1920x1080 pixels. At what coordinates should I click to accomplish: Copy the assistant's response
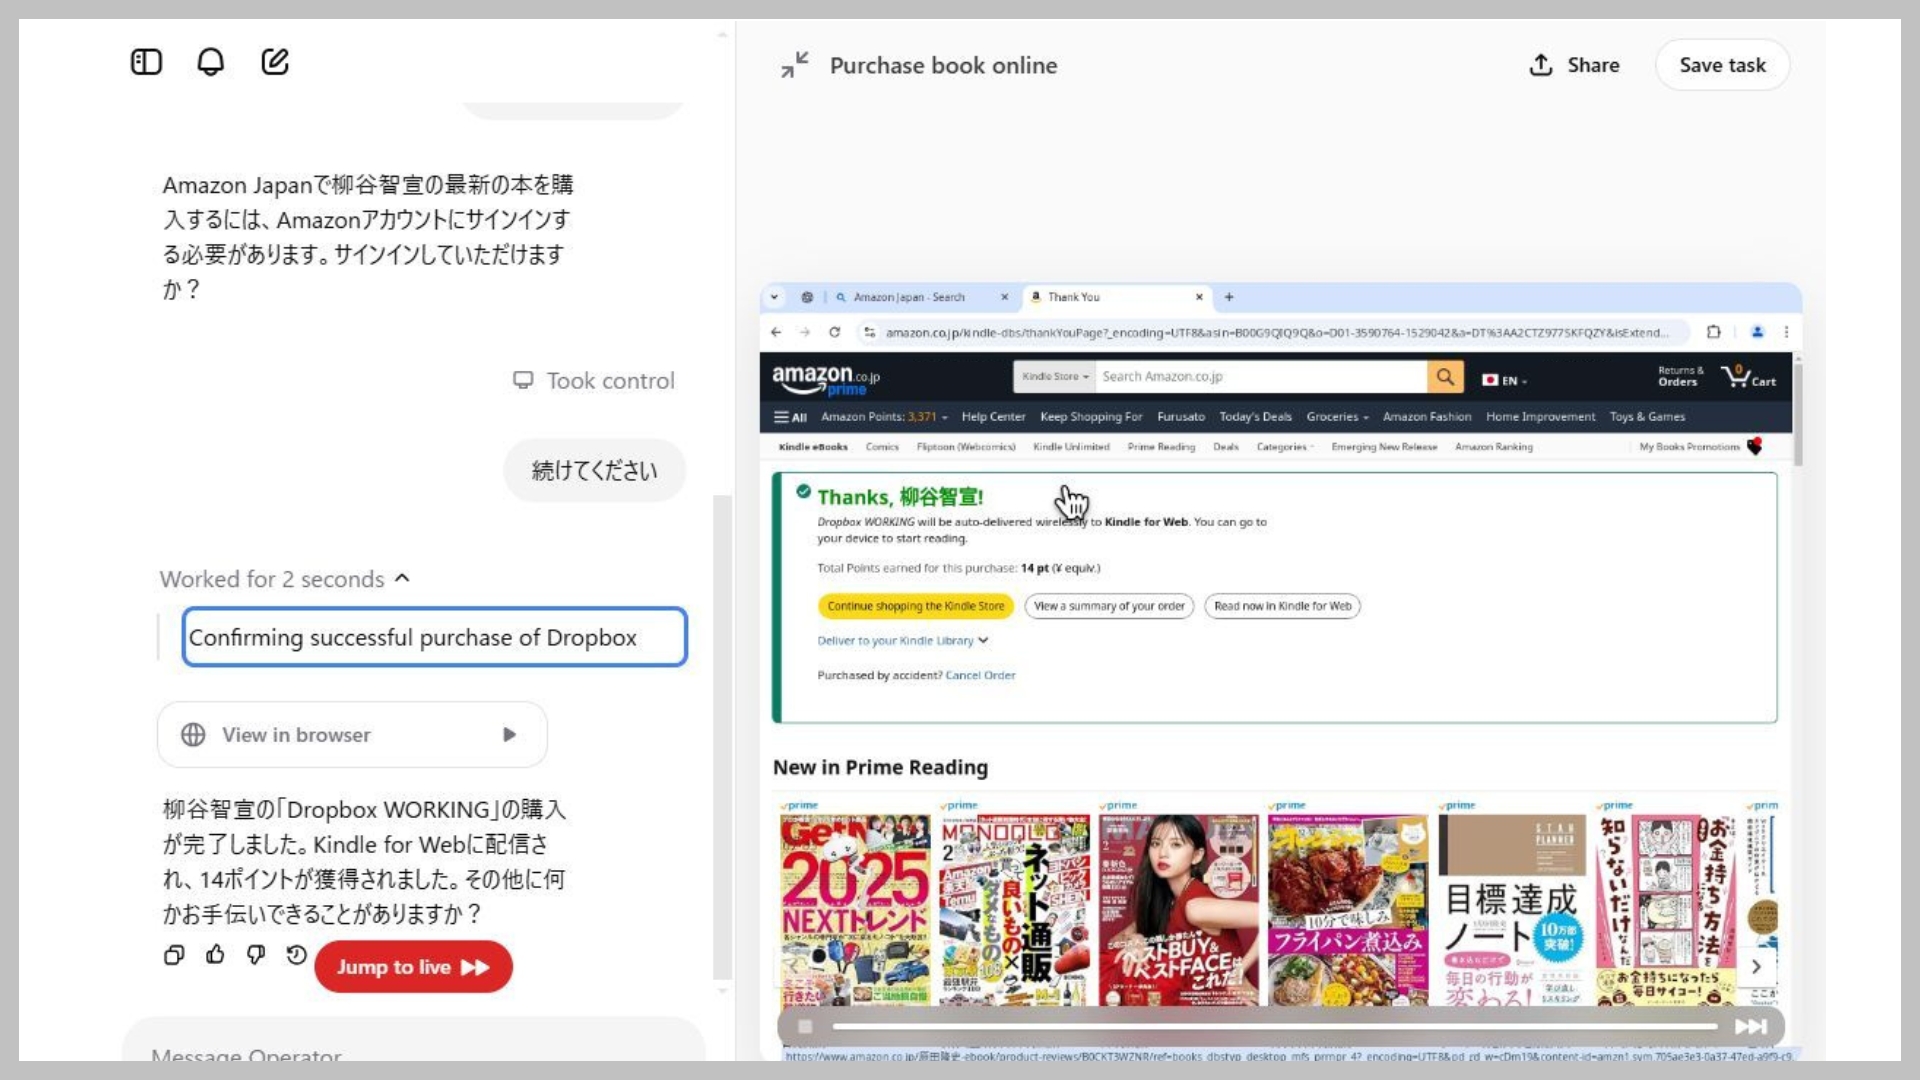click(x=174, y=955)
